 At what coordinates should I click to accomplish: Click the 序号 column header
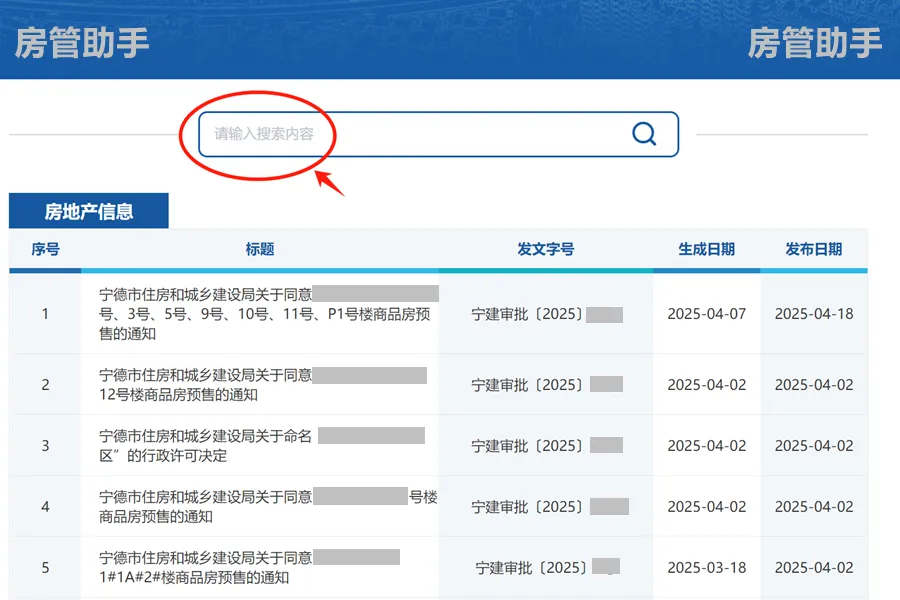(45, 249)
